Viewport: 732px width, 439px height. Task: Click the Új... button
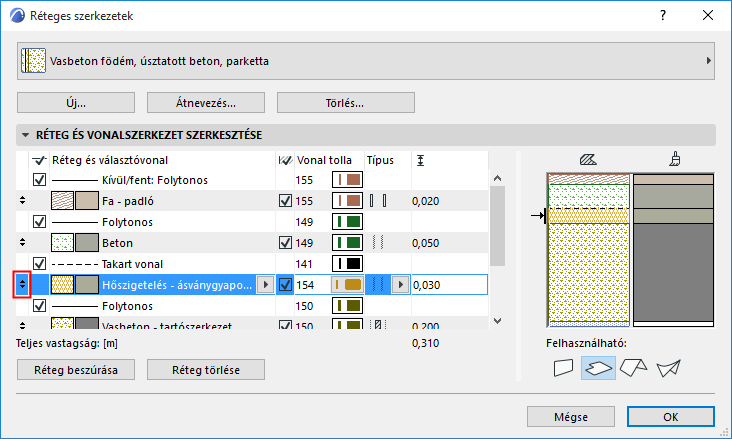[76, 103]
